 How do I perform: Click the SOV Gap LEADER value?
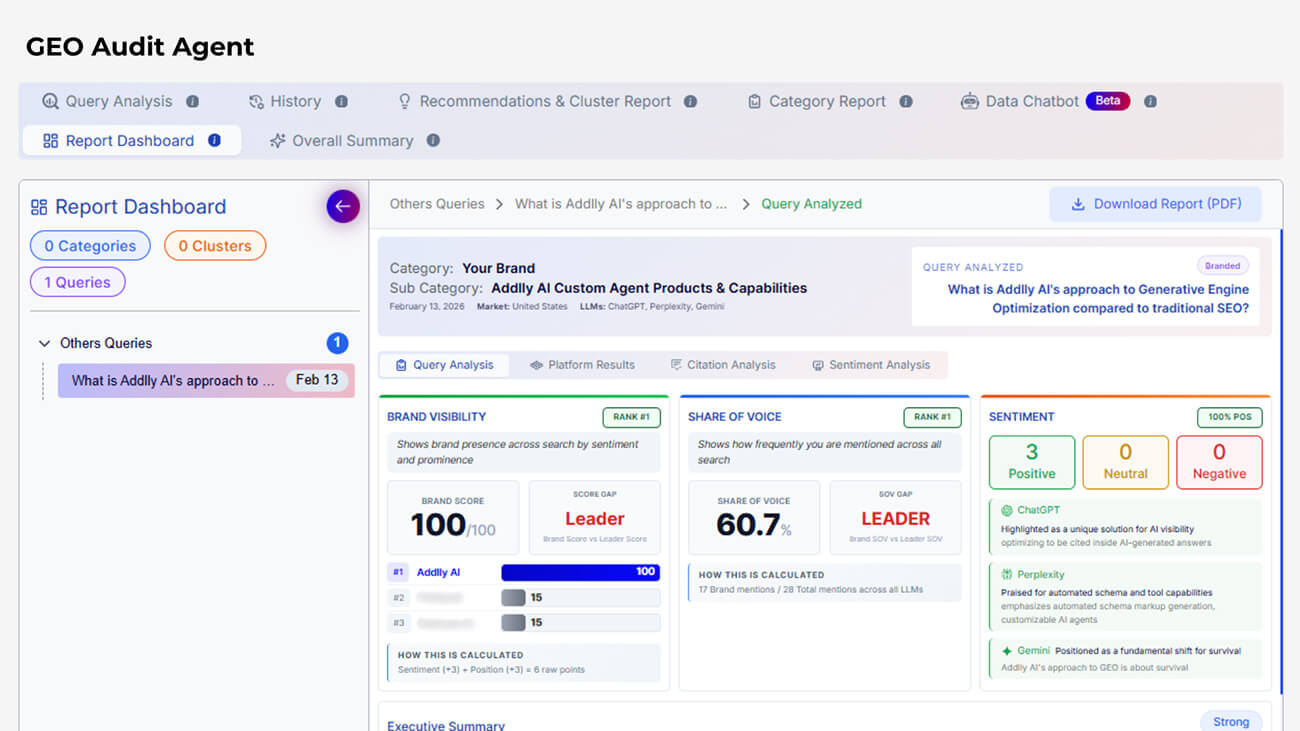coord(896,519)
